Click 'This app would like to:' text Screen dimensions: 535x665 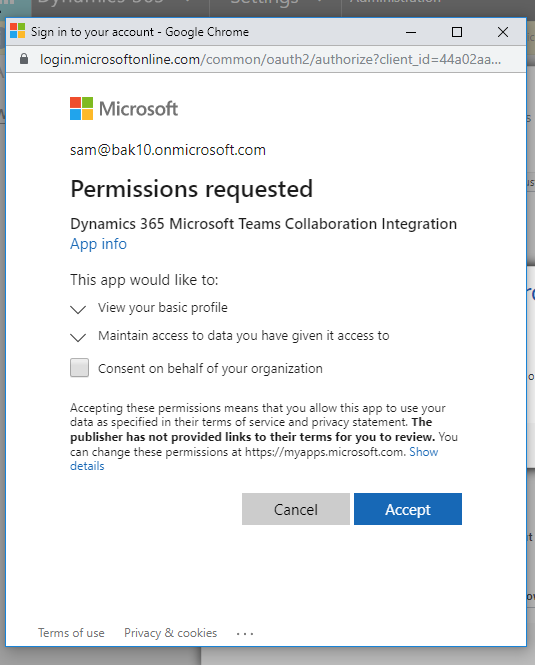[x=144, y=280]
